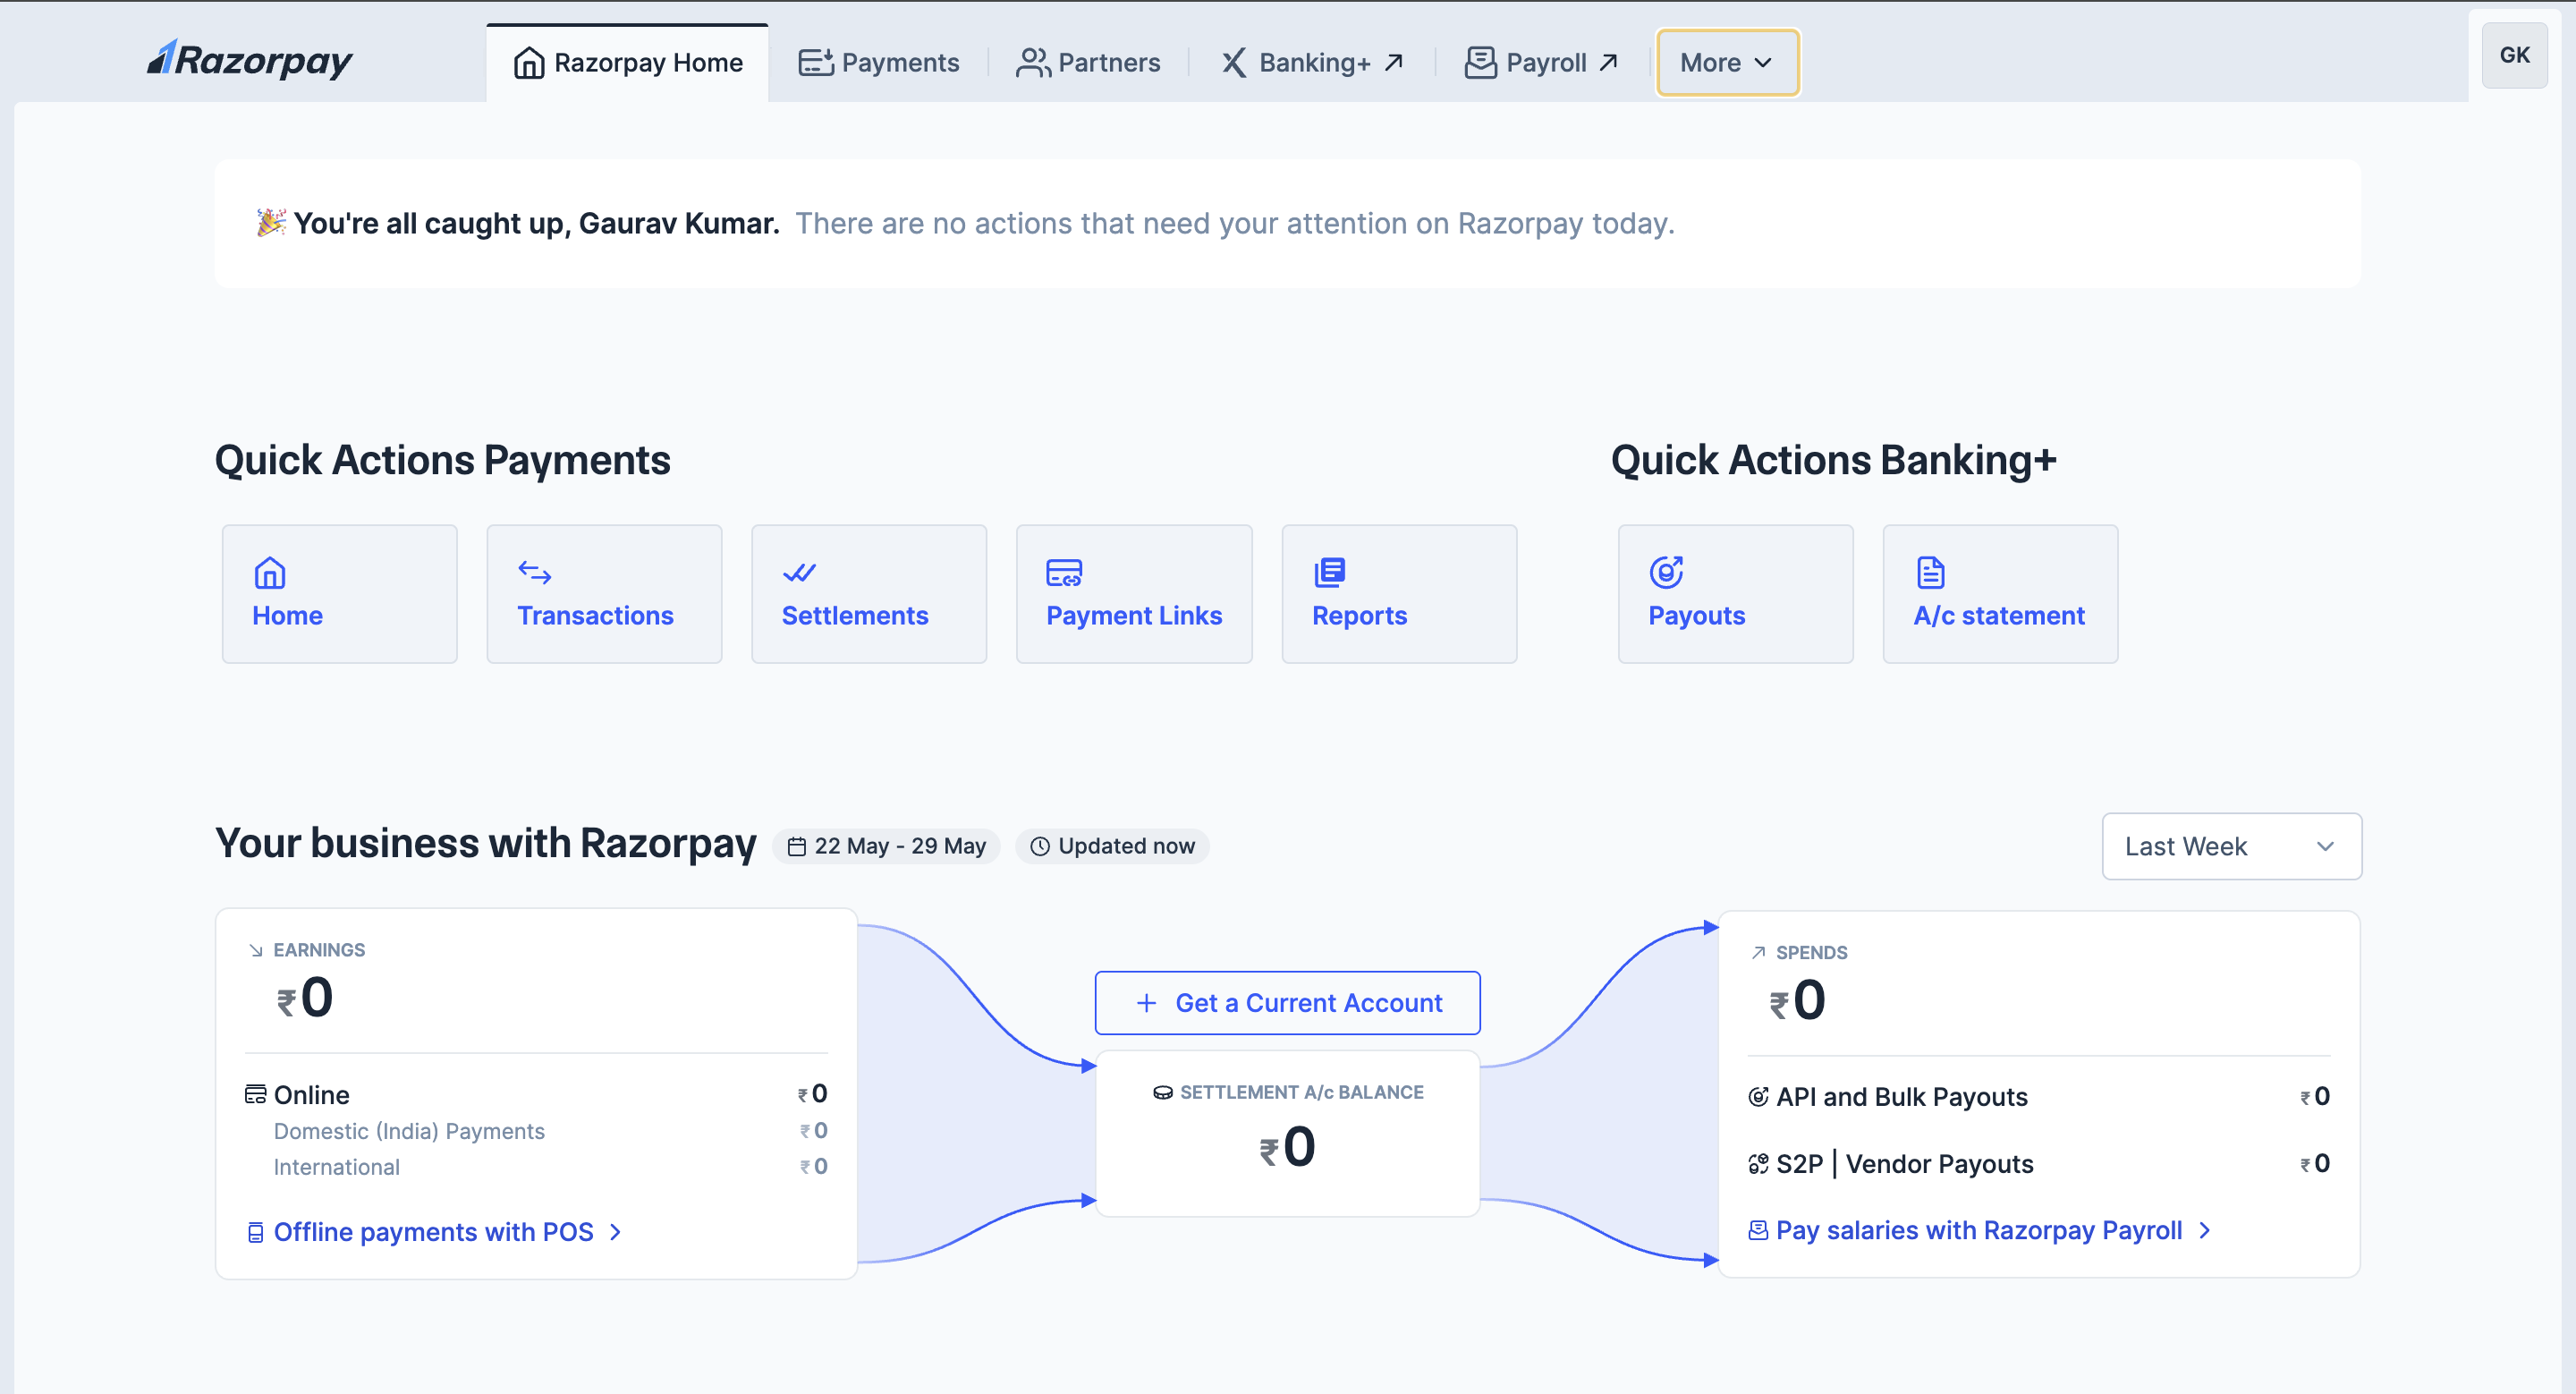Screen dimensions: 2576x1394
Task: Click the Get a Current Account button
Action: [x=1287, y=1003]
